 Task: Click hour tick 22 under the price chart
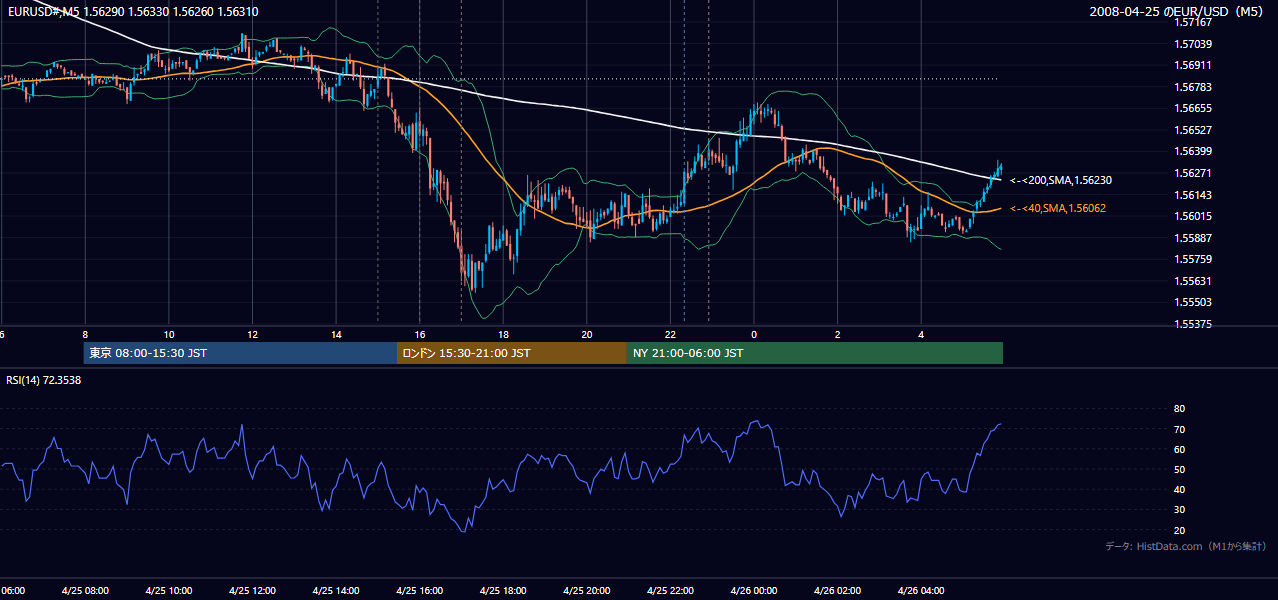670,334
